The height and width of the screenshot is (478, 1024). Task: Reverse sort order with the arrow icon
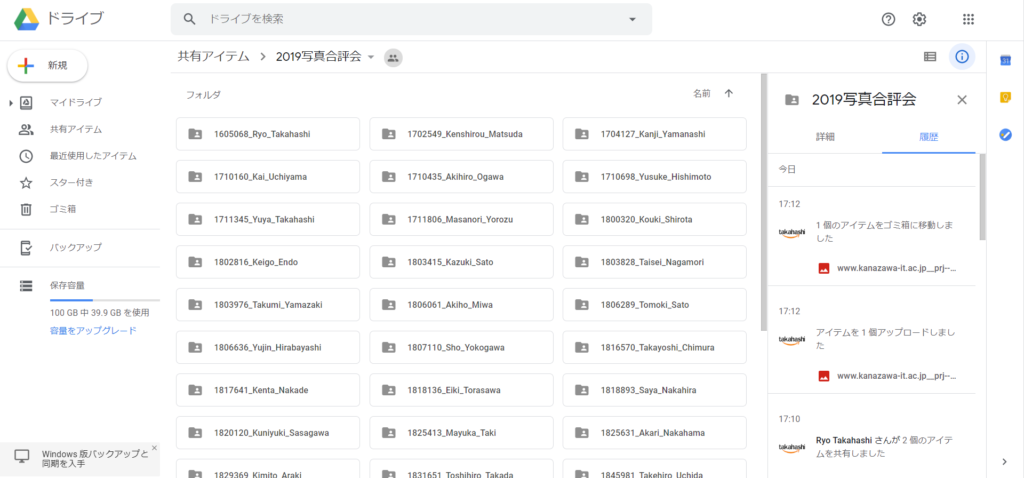click(x=728, y=94)
